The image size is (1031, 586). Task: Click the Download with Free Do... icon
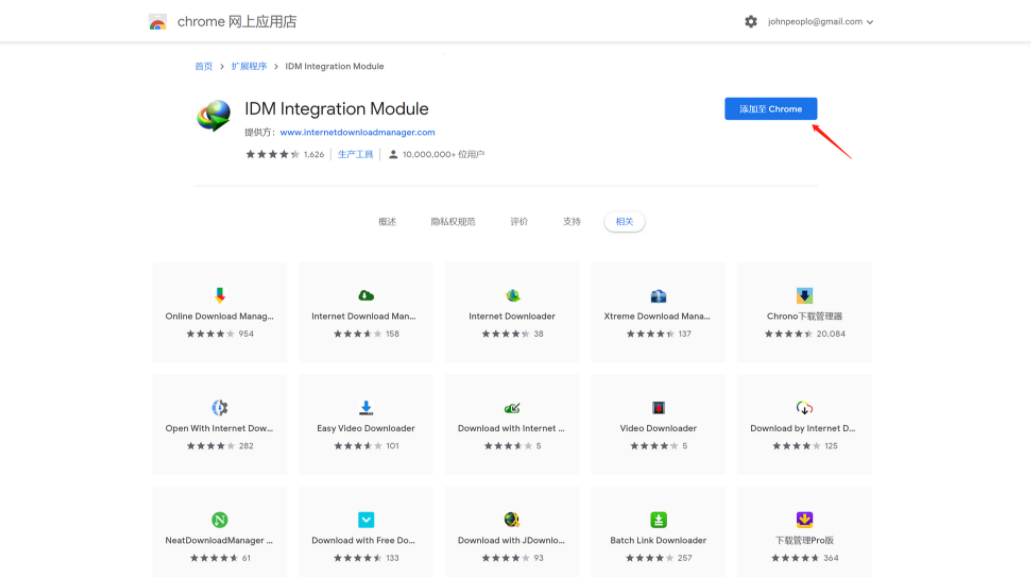tap(366, 520)
